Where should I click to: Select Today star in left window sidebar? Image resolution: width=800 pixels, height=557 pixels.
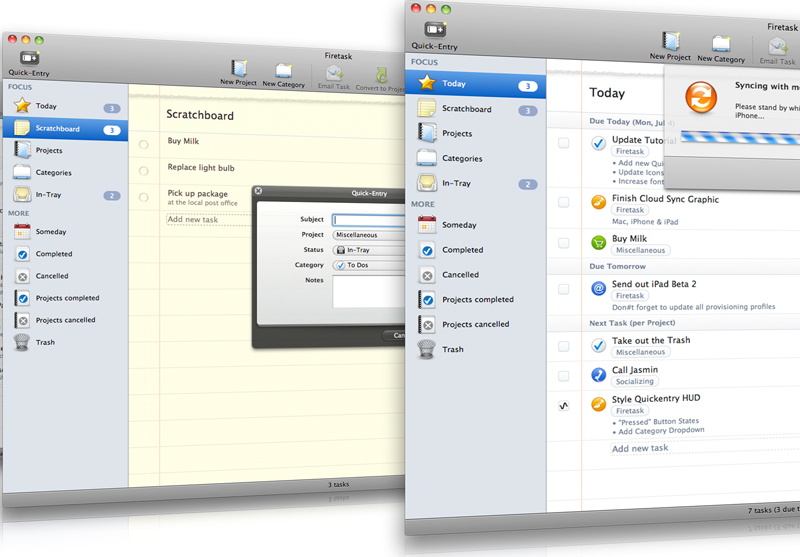click(x=22, y=105)
